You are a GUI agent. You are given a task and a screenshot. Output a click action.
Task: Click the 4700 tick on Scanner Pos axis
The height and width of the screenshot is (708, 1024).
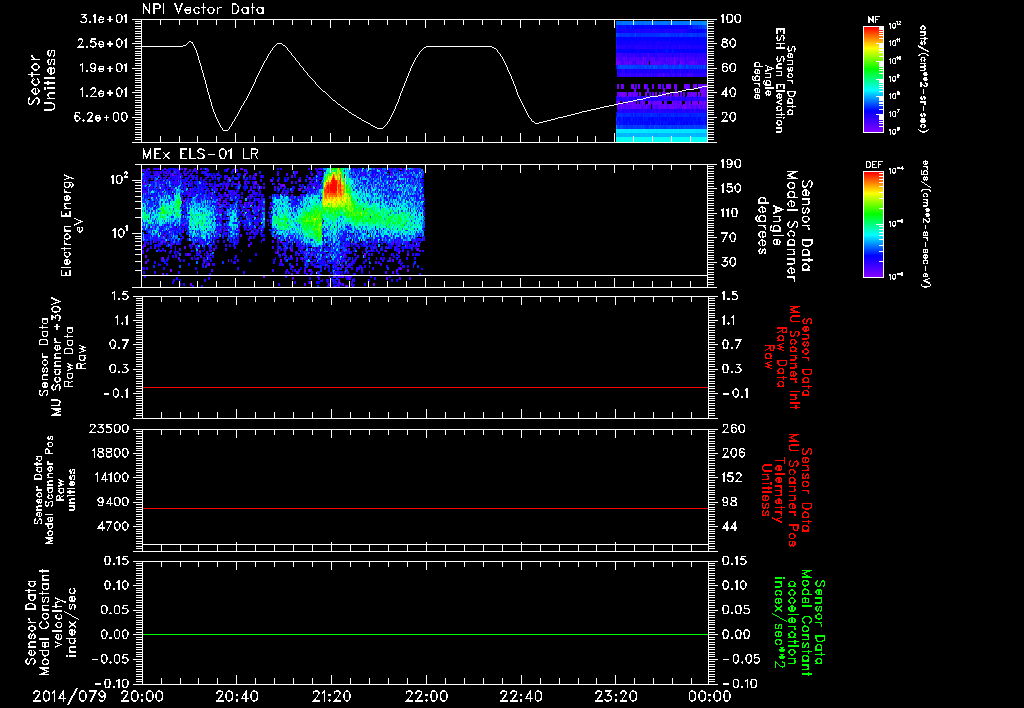[x=113, y=526]
